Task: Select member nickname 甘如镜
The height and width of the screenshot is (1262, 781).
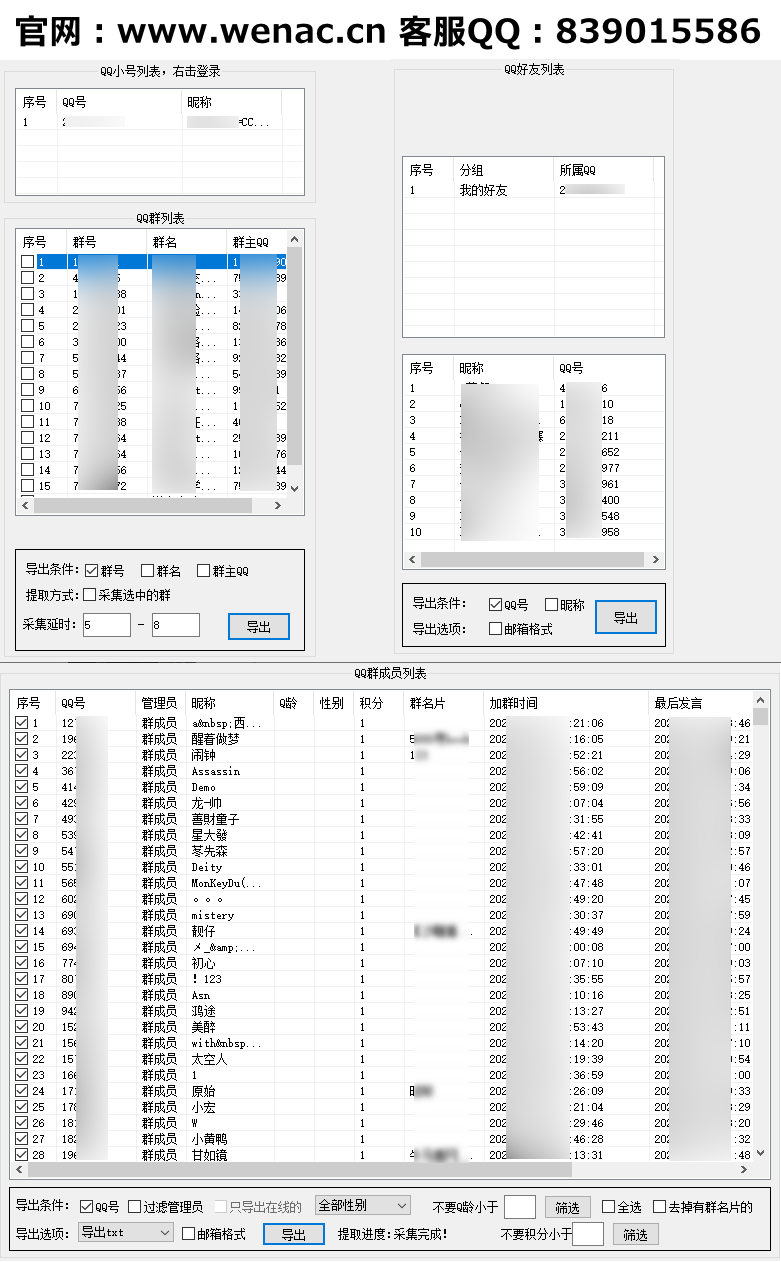Action: (210, 1155)
